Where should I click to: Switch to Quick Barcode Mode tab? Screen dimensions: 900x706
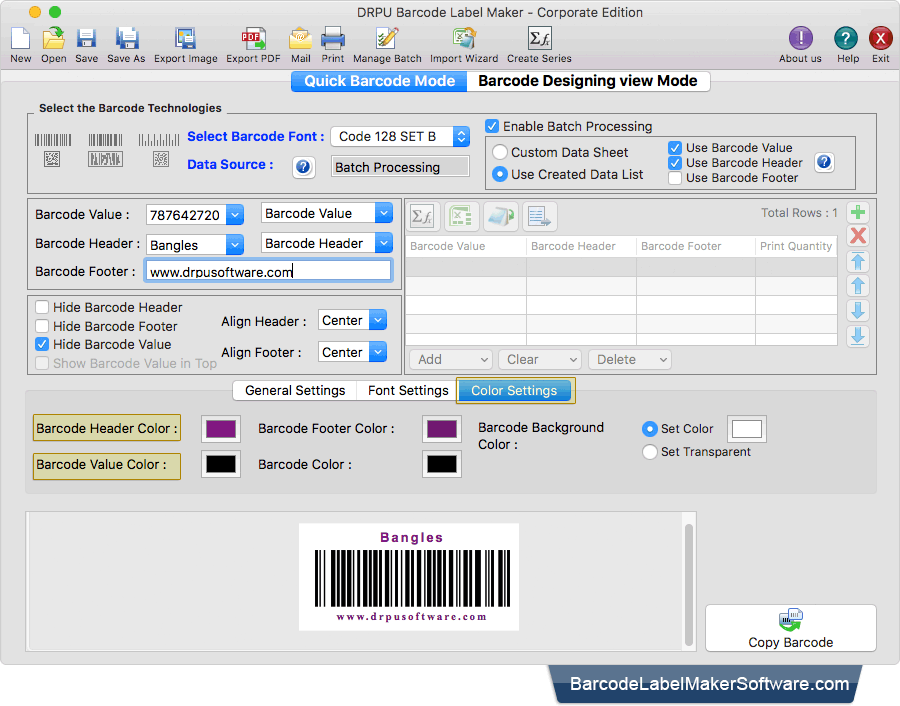379,81
